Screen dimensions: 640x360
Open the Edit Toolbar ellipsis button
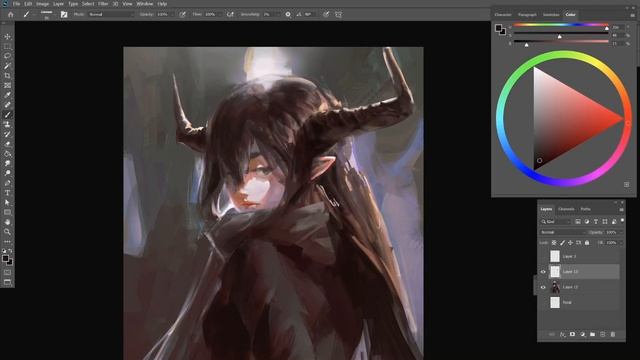[x=7, y=242]
